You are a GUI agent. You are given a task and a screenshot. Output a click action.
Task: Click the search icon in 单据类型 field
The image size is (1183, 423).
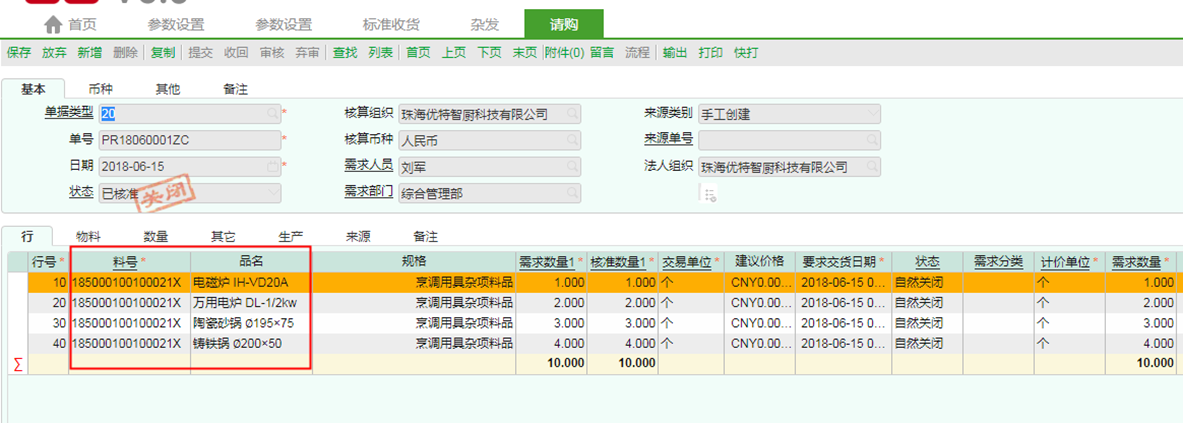point(273,115)
